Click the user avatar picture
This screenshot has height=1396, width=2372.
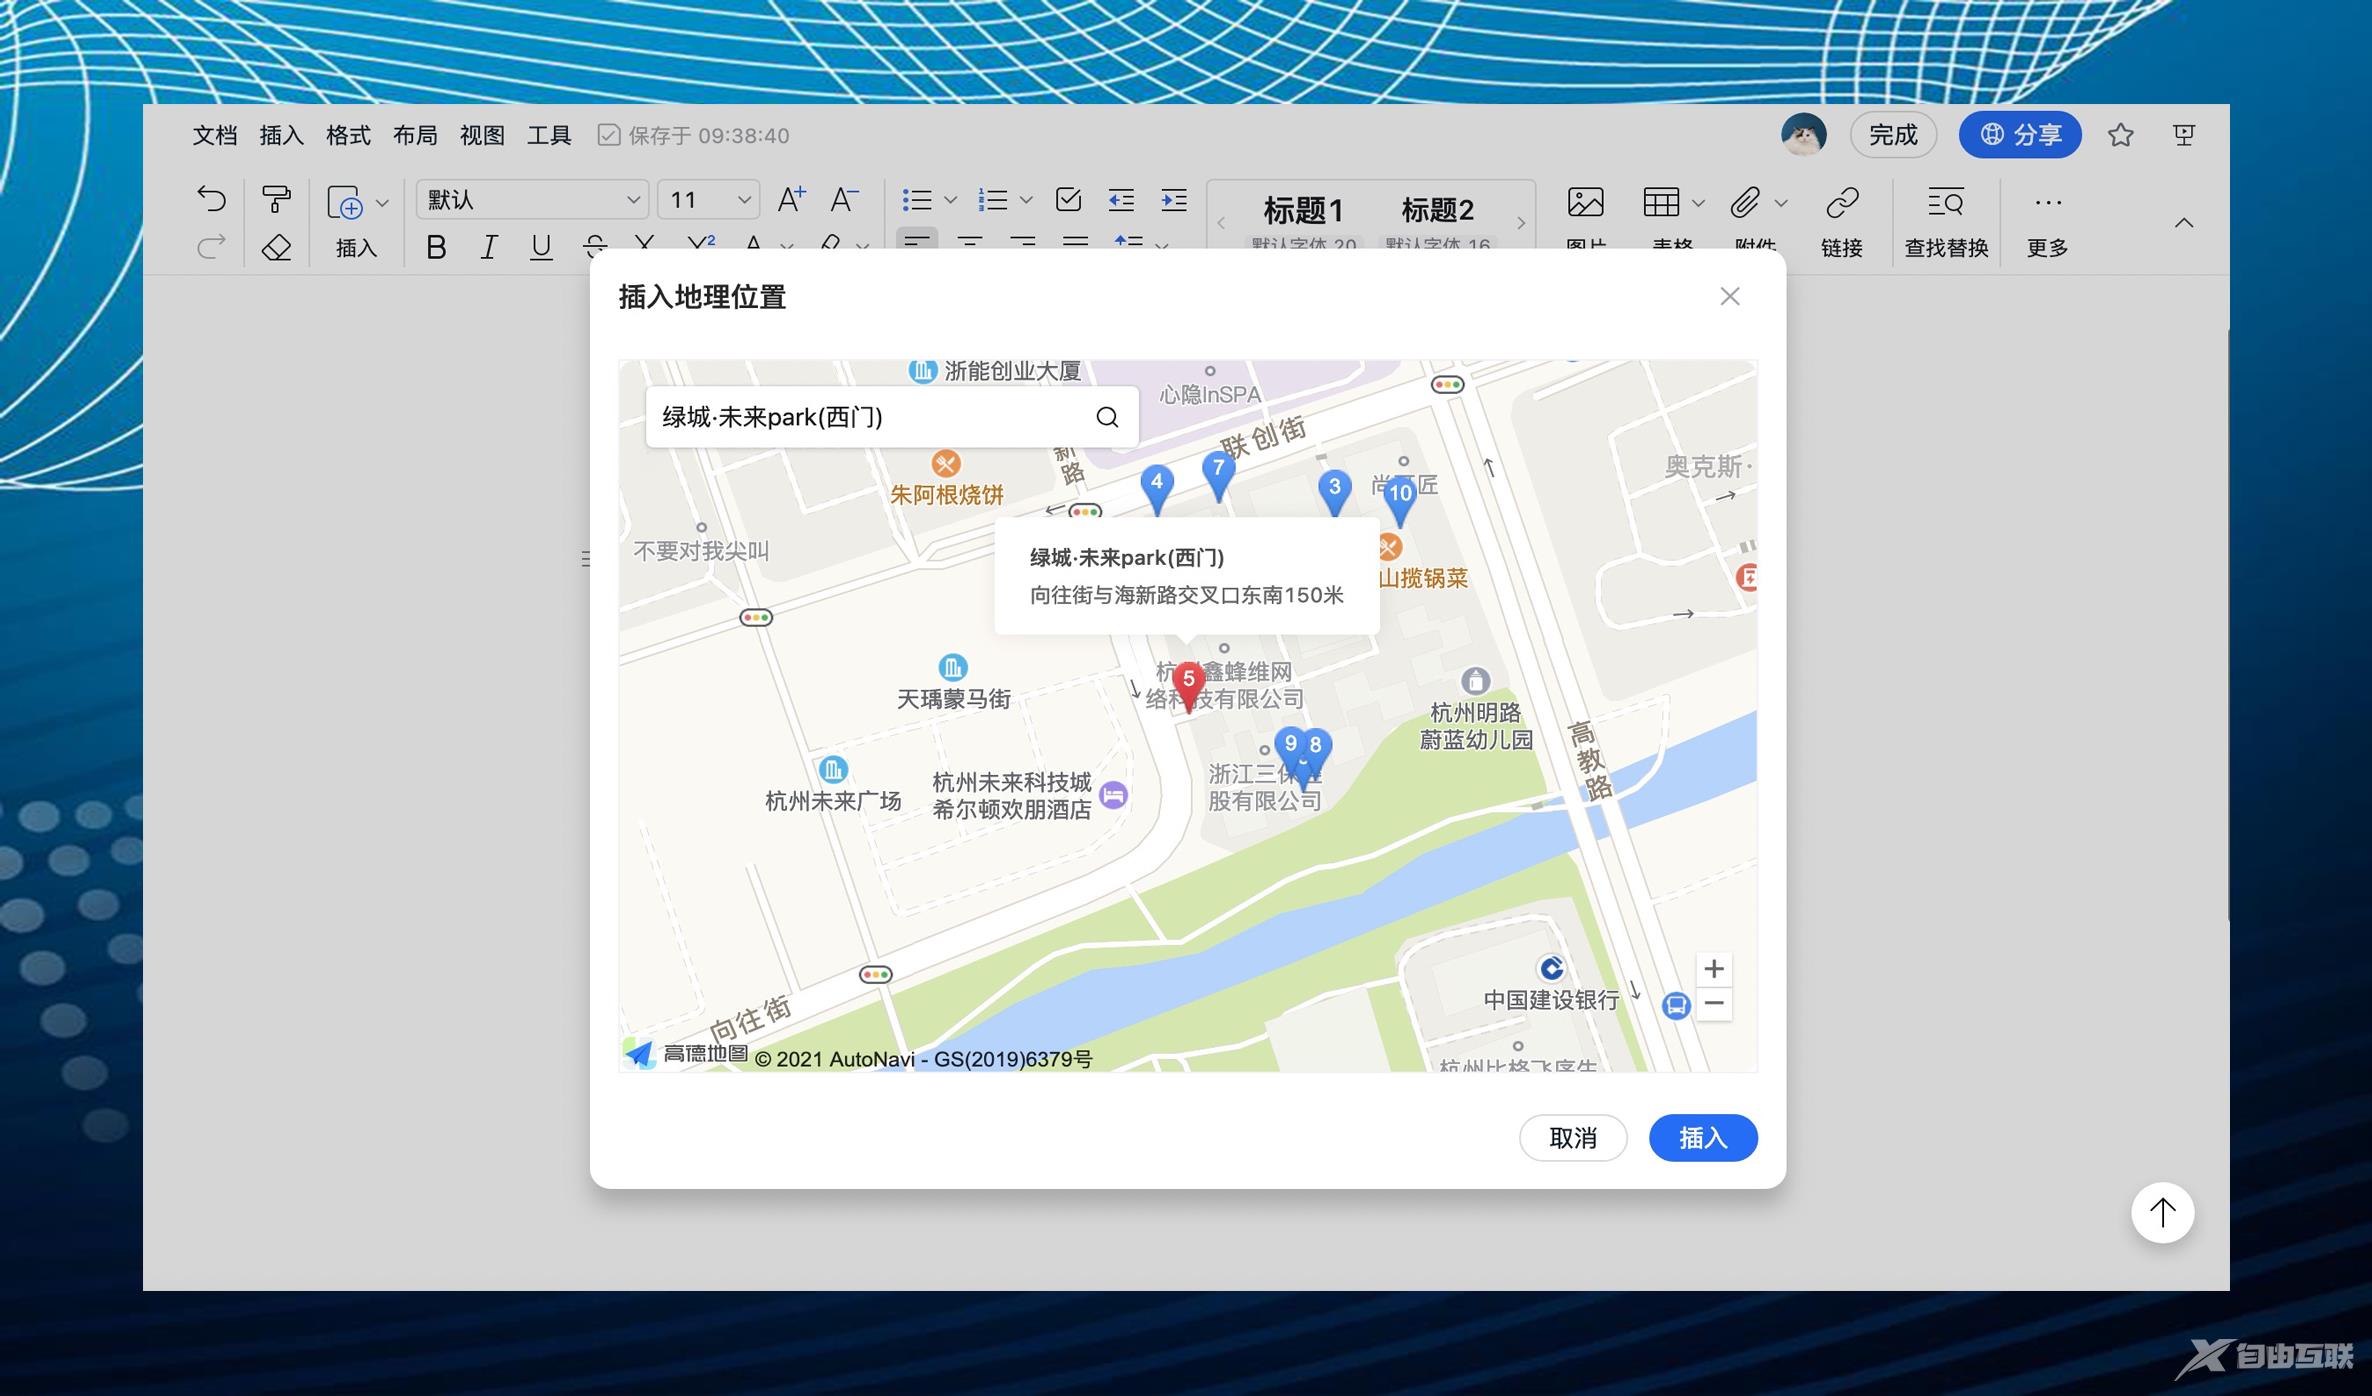(1804, 135)
